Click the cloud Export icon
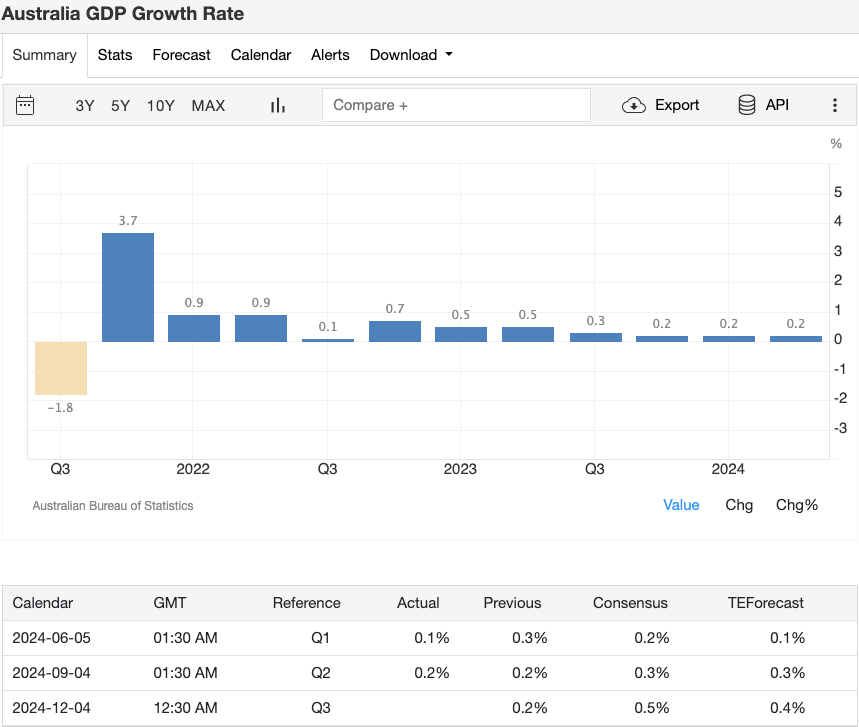The width and height of the screenshot is (859, 727). (634, 104)
